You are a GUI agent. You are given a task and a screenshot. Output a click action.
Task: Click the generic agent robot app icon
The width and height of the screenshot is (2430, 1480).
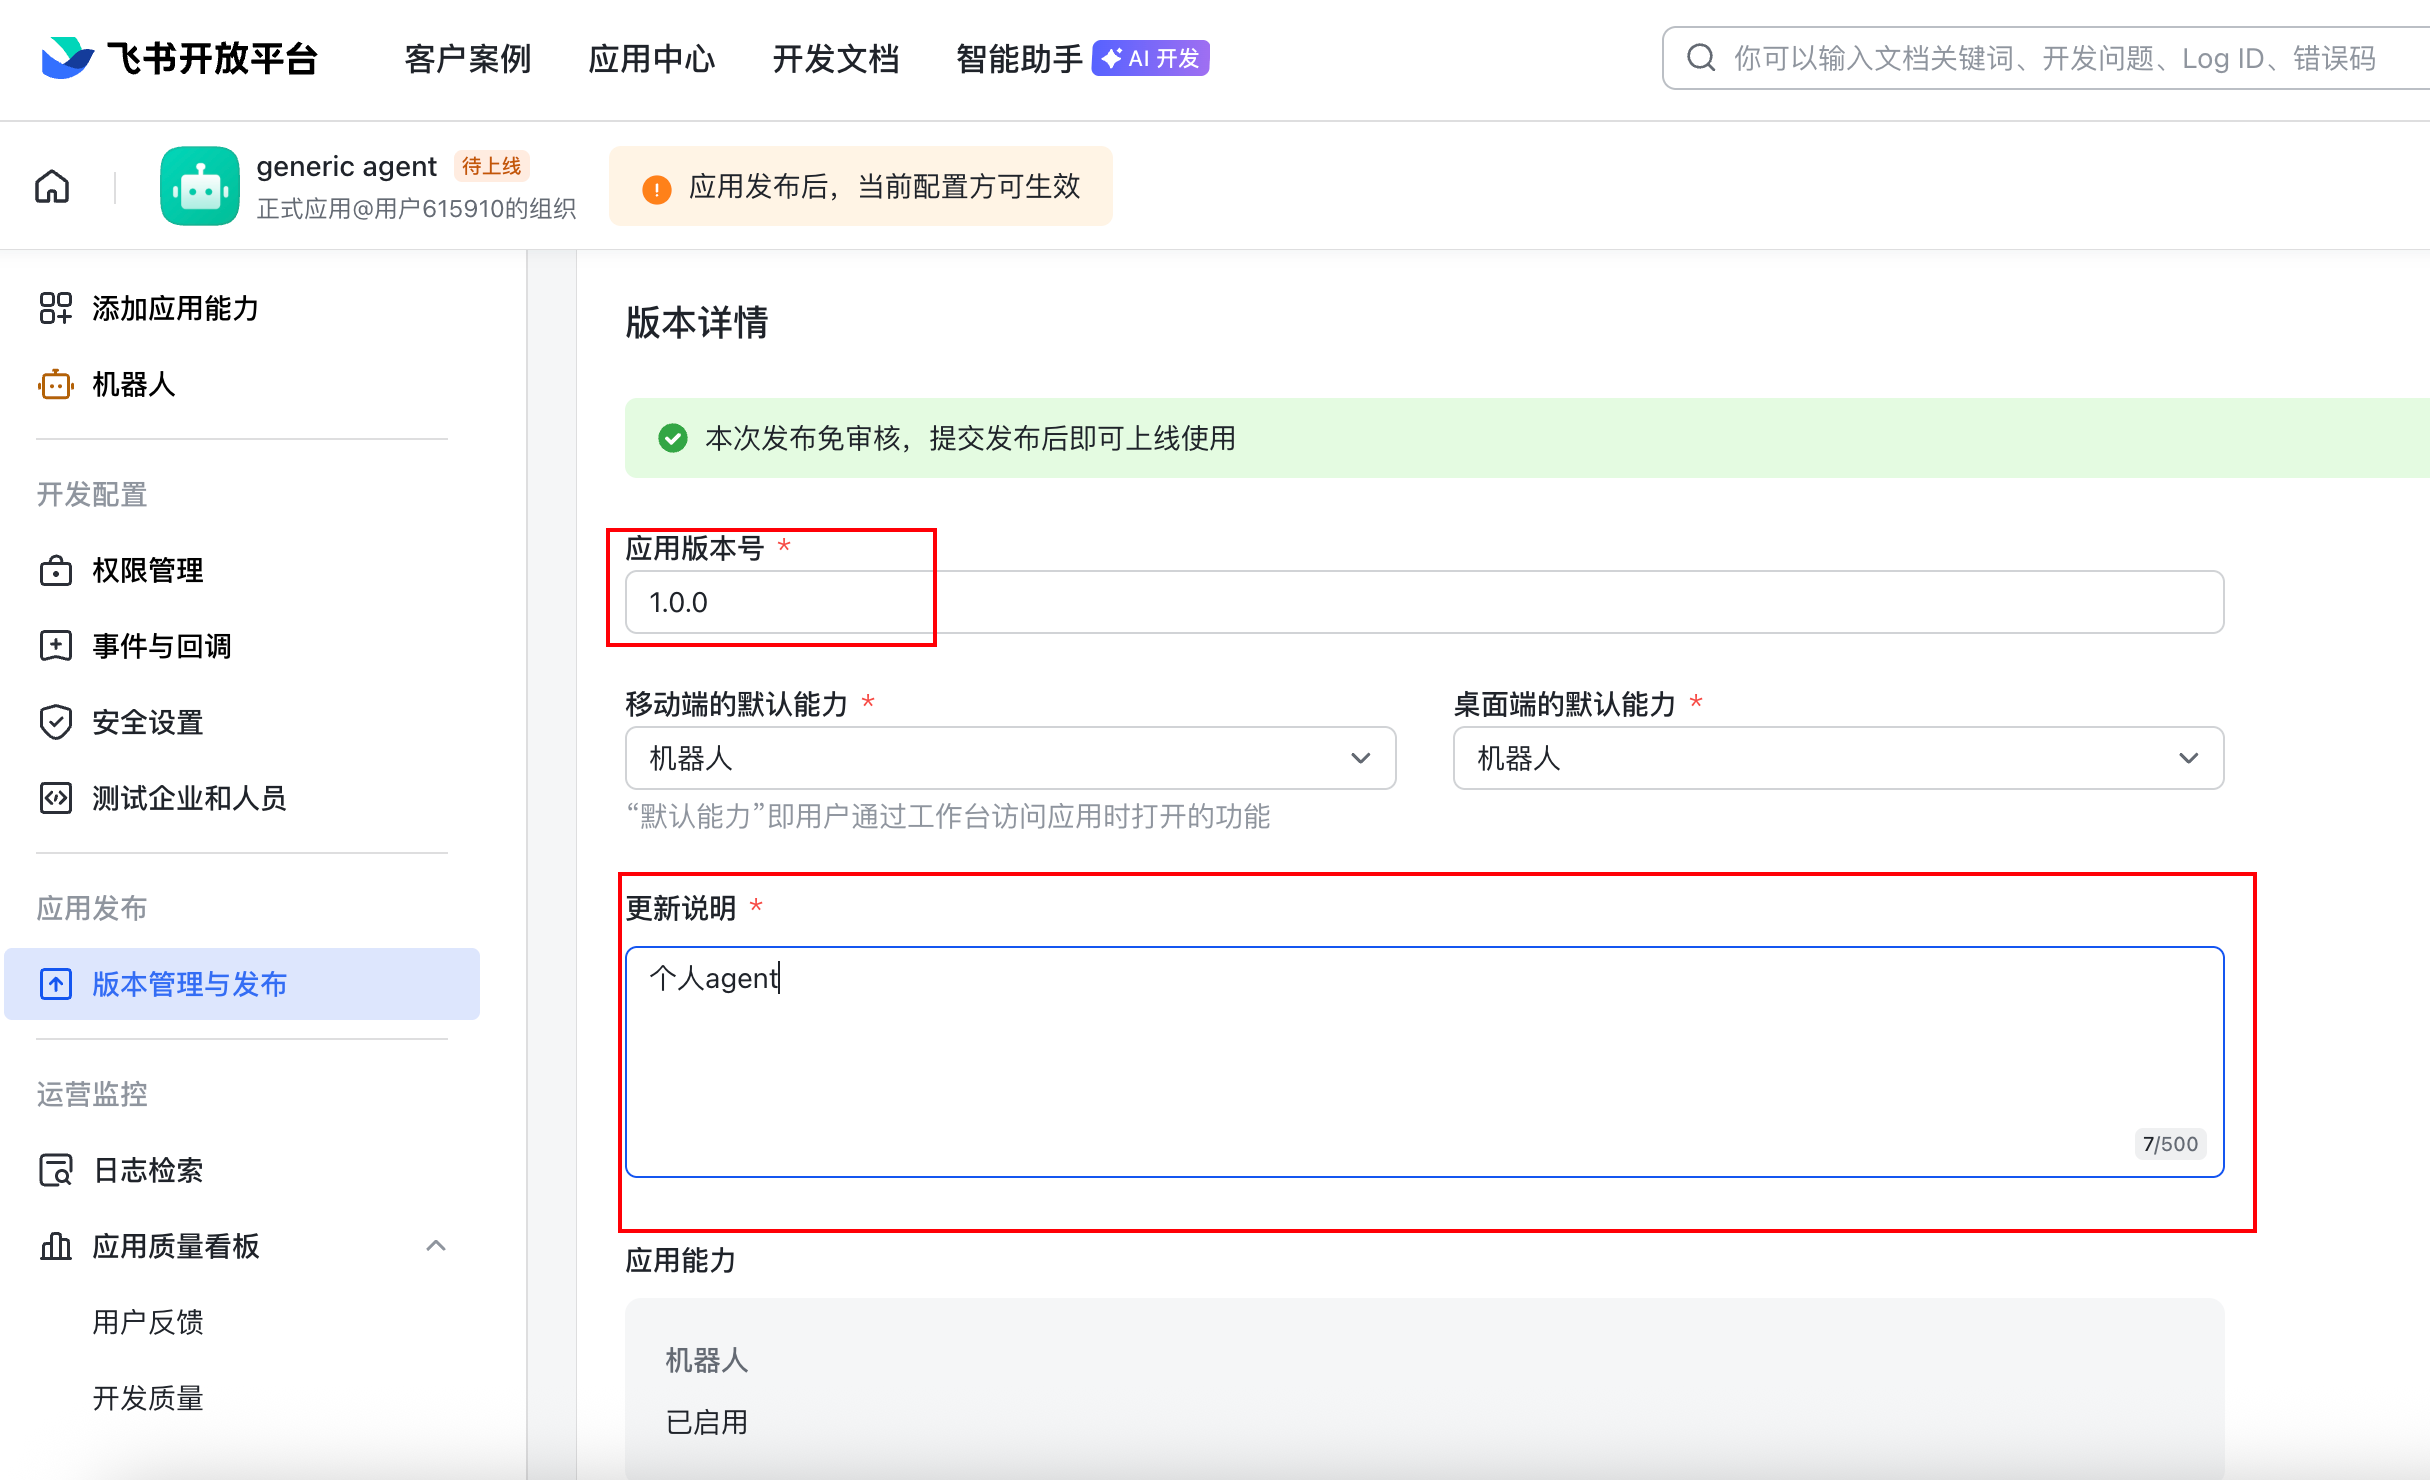pyautogui.click(x=200, y=186)
